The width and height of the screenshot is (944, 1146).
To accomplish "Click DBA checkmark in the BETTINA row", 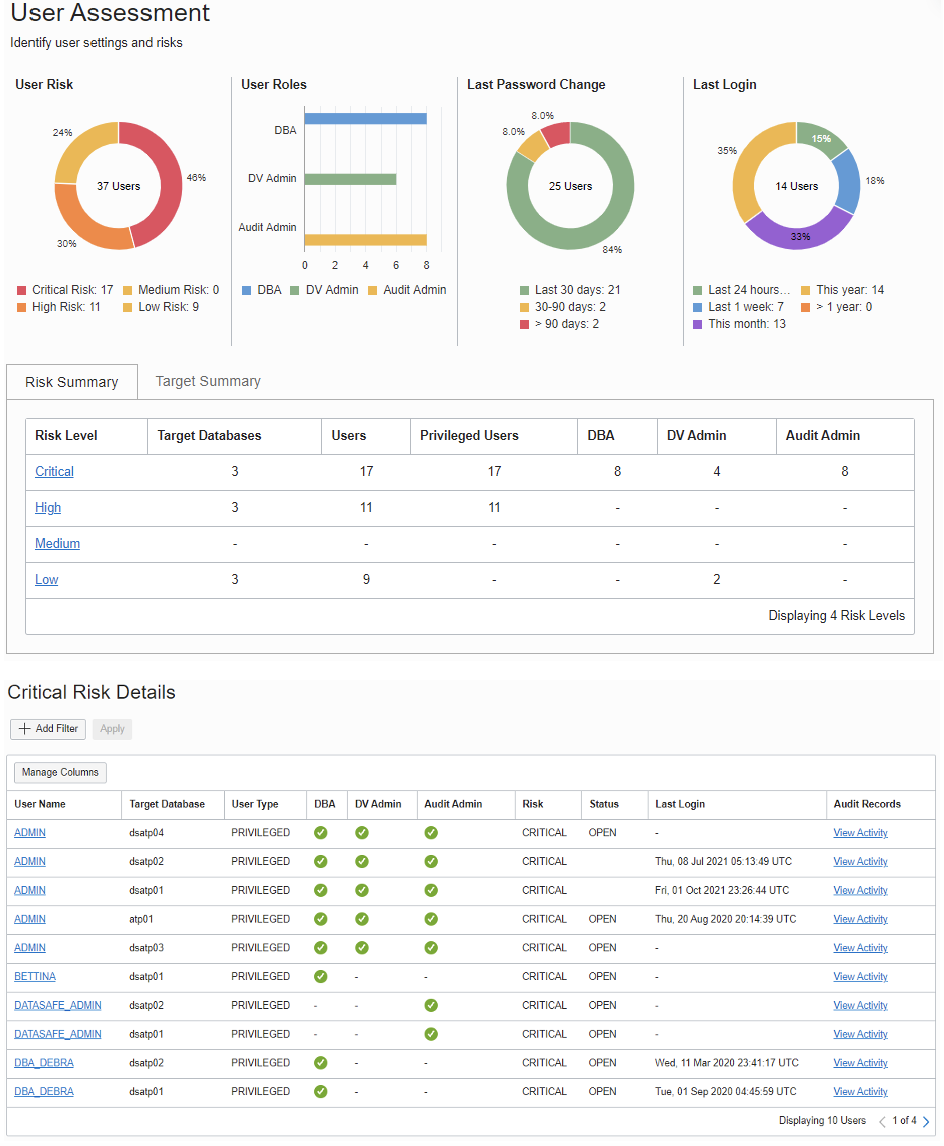I will point(321,976).
